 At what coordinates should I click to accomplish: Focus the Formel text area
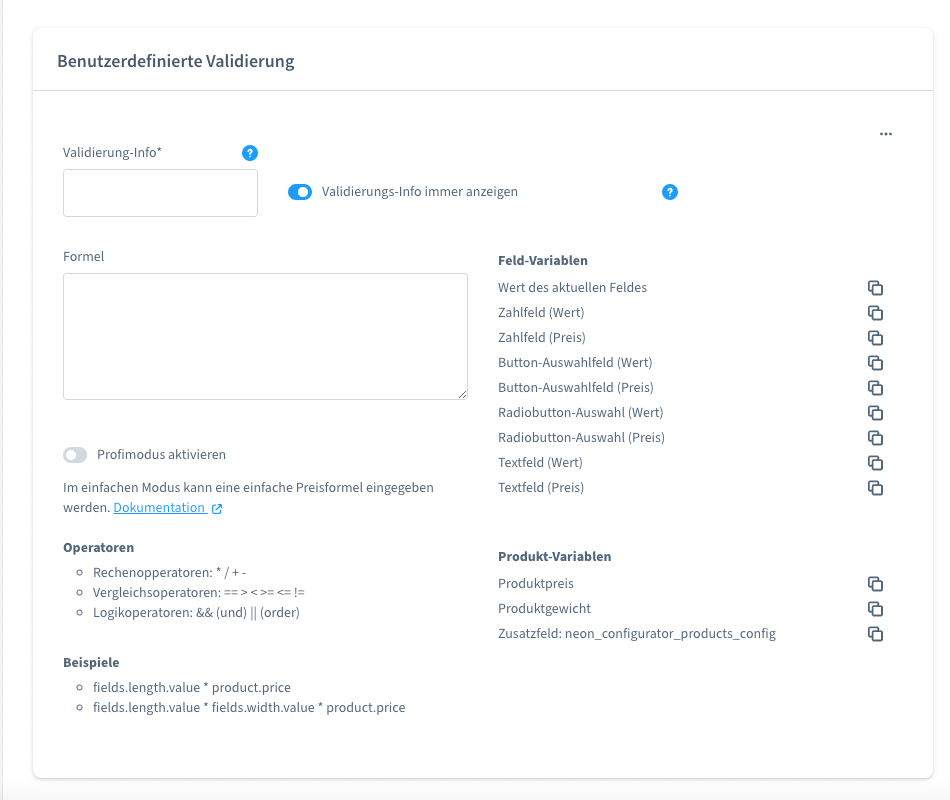(x=265, y=336)
